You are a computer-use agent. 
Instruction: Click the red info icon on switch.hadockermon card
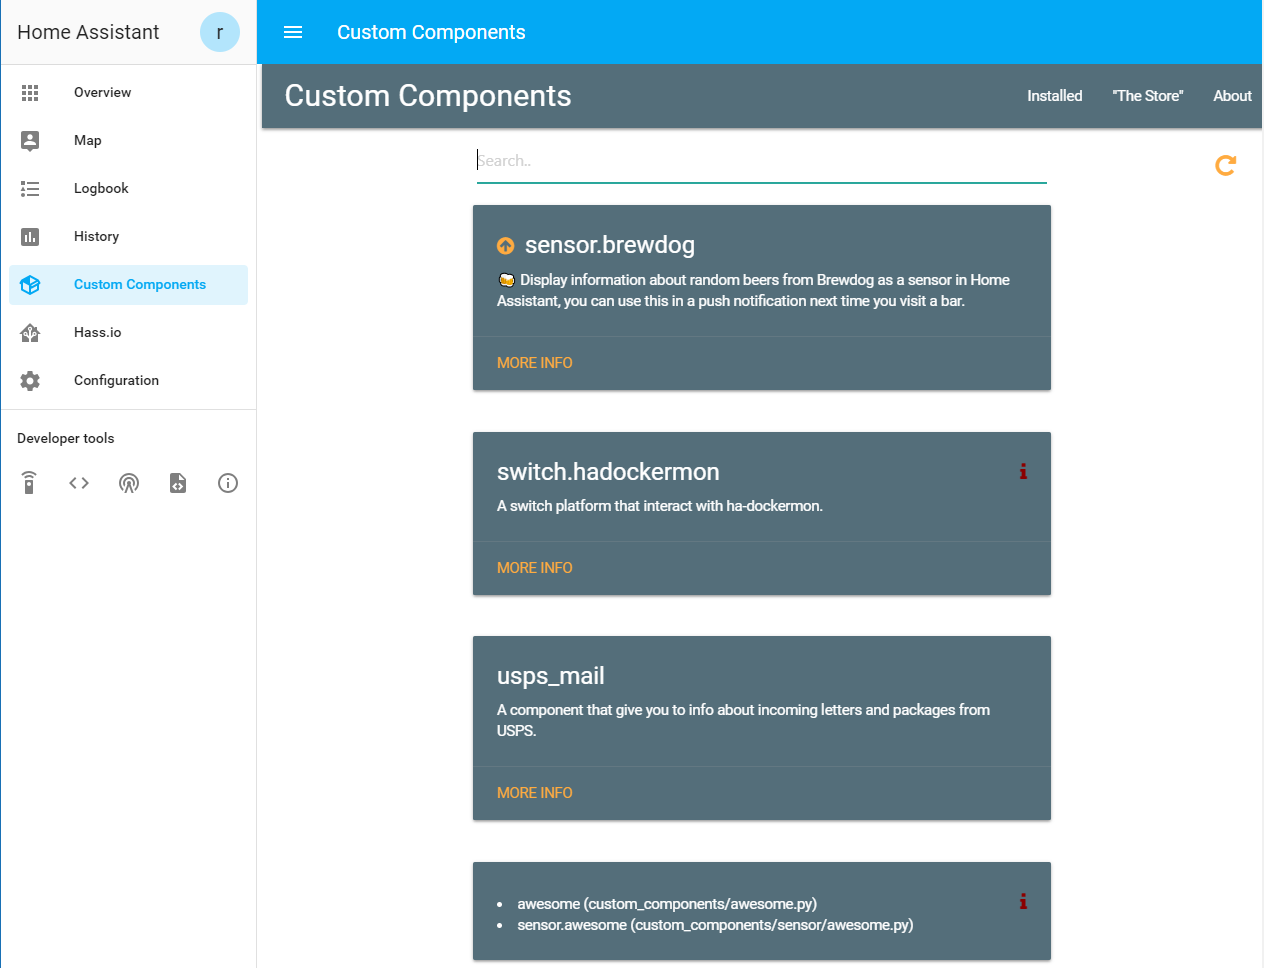pyautogui.click(x=1023, y=471)
